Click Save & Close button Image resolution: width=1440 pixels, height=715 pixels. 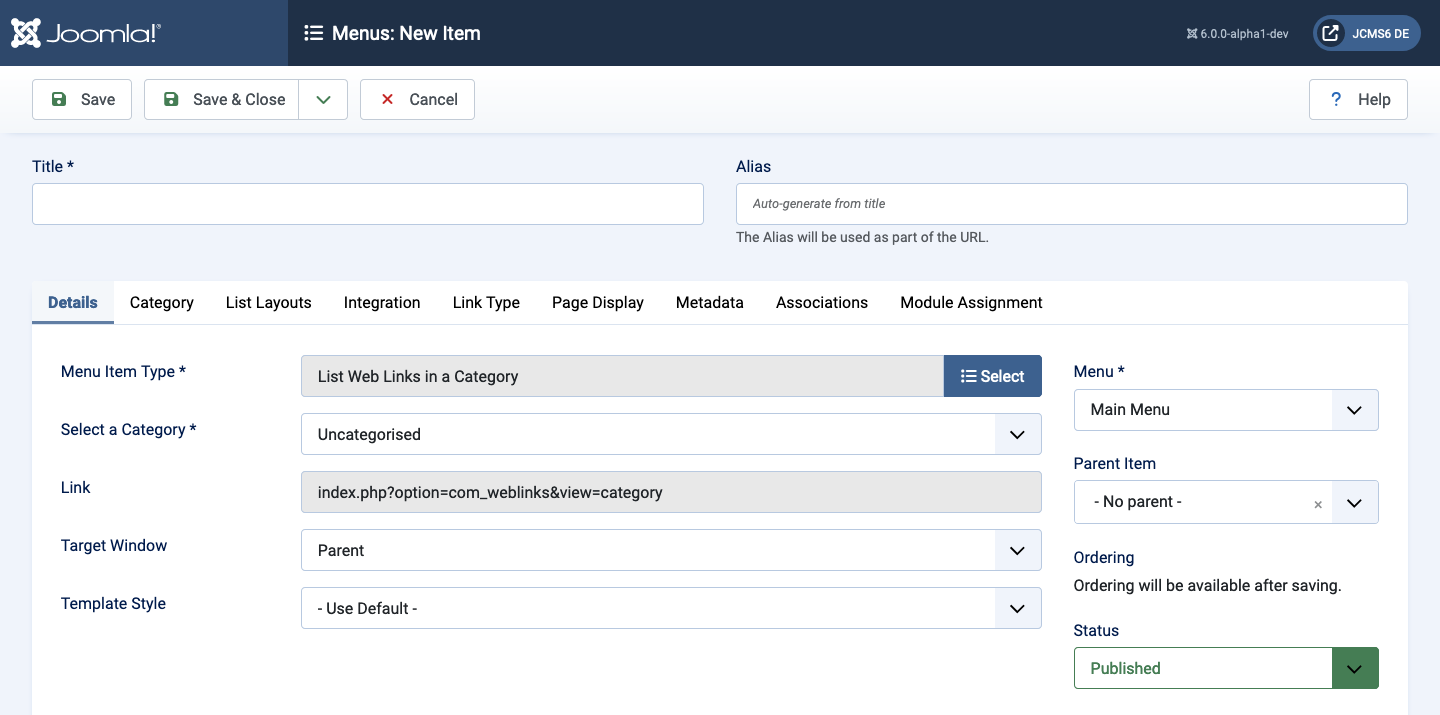221,99
